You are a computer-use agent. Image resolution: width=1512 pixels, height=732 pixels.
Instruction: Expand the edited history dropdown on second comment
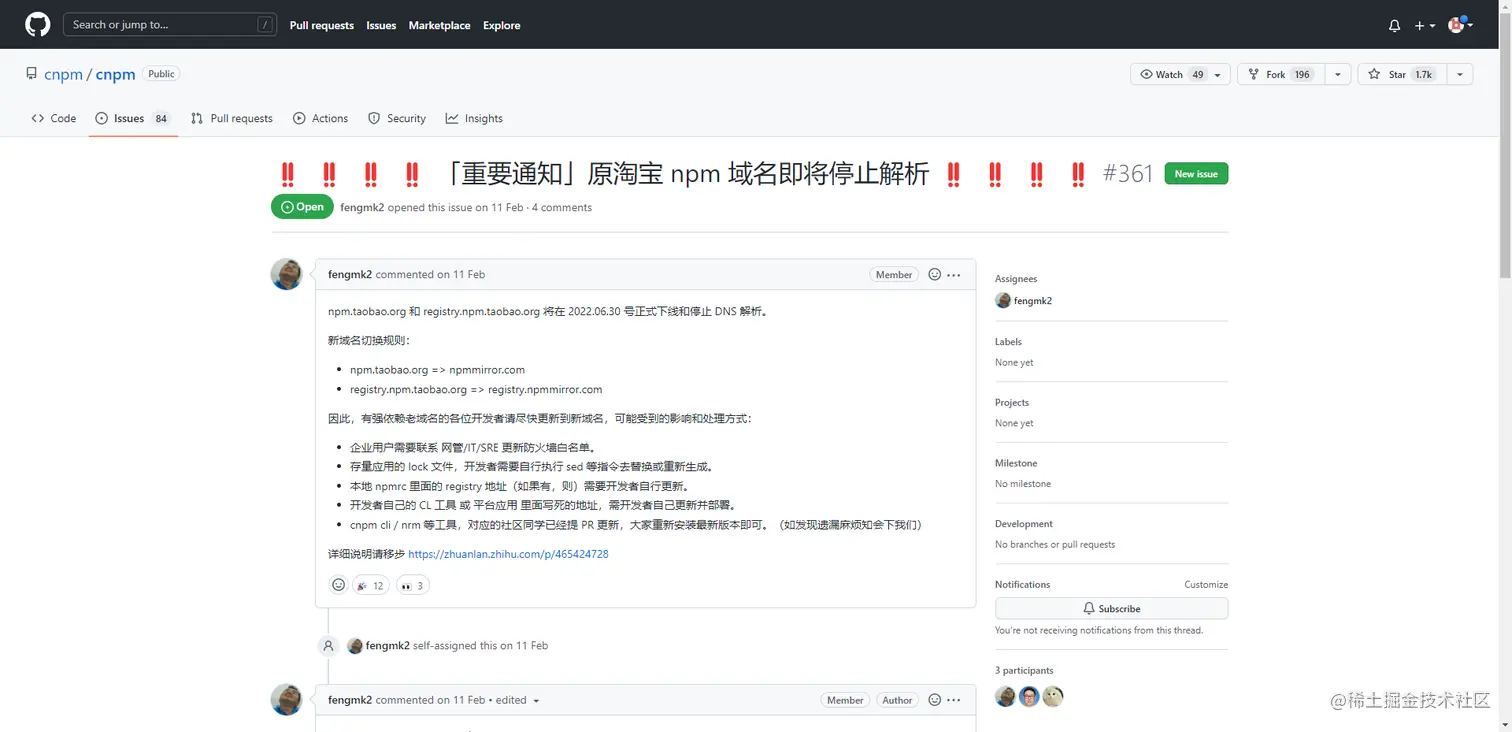tap(518, 701)
